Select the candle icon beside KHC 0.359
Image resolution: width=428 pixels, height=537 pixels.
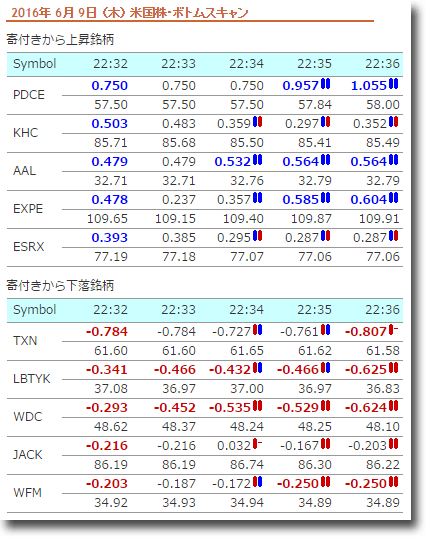257,122
